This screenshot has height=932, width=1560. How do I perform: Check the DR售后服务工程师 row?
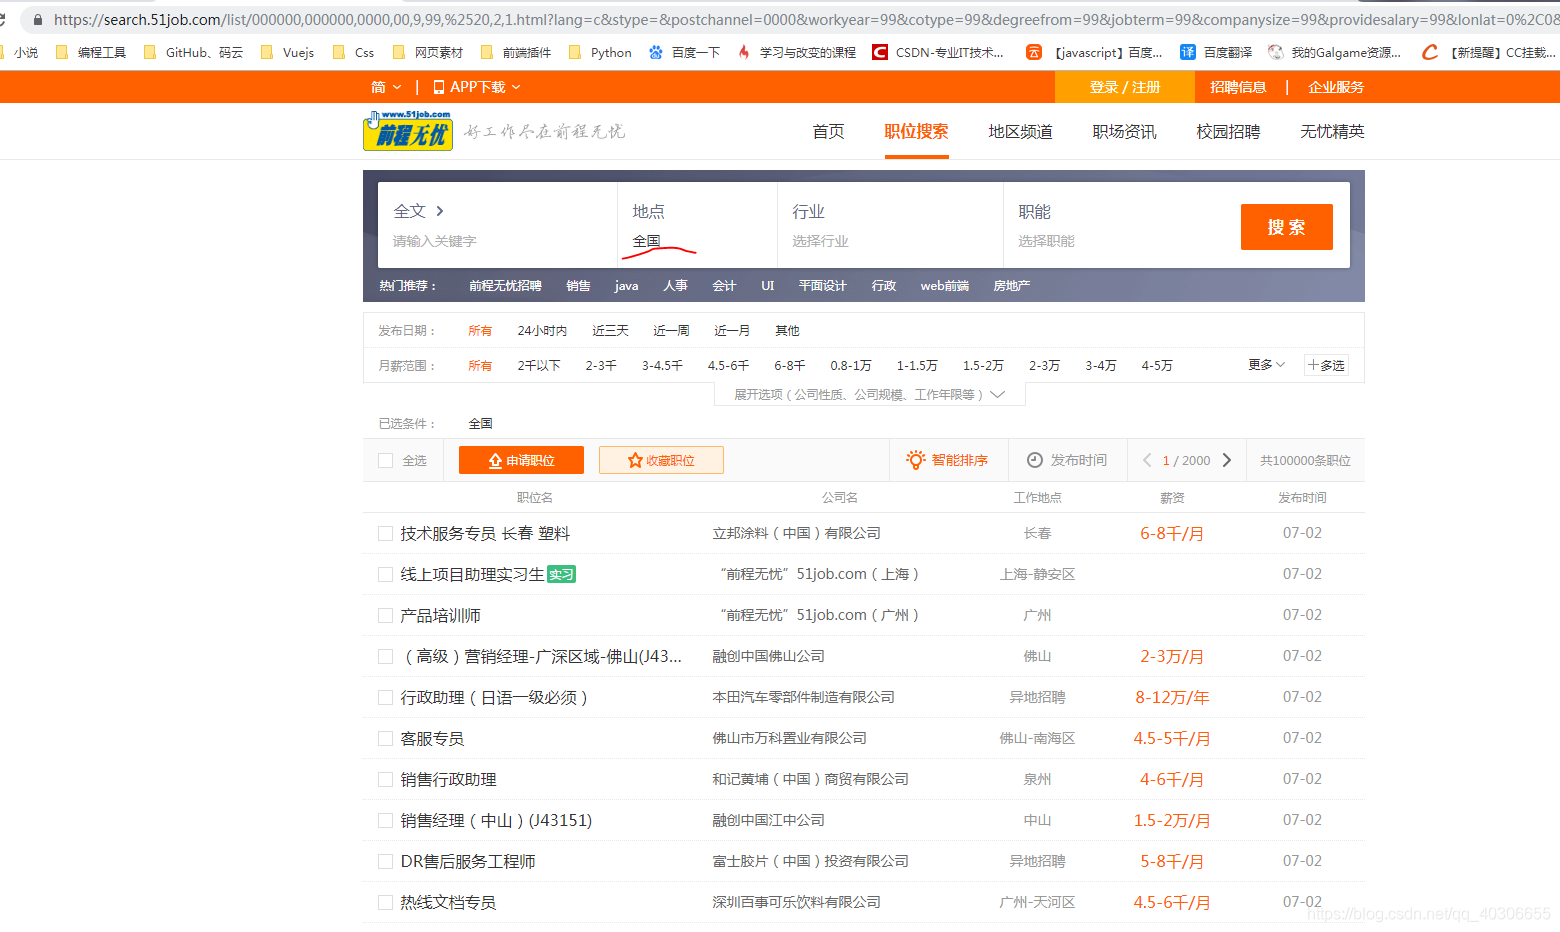pyautogui.click(x=385, y=861)
